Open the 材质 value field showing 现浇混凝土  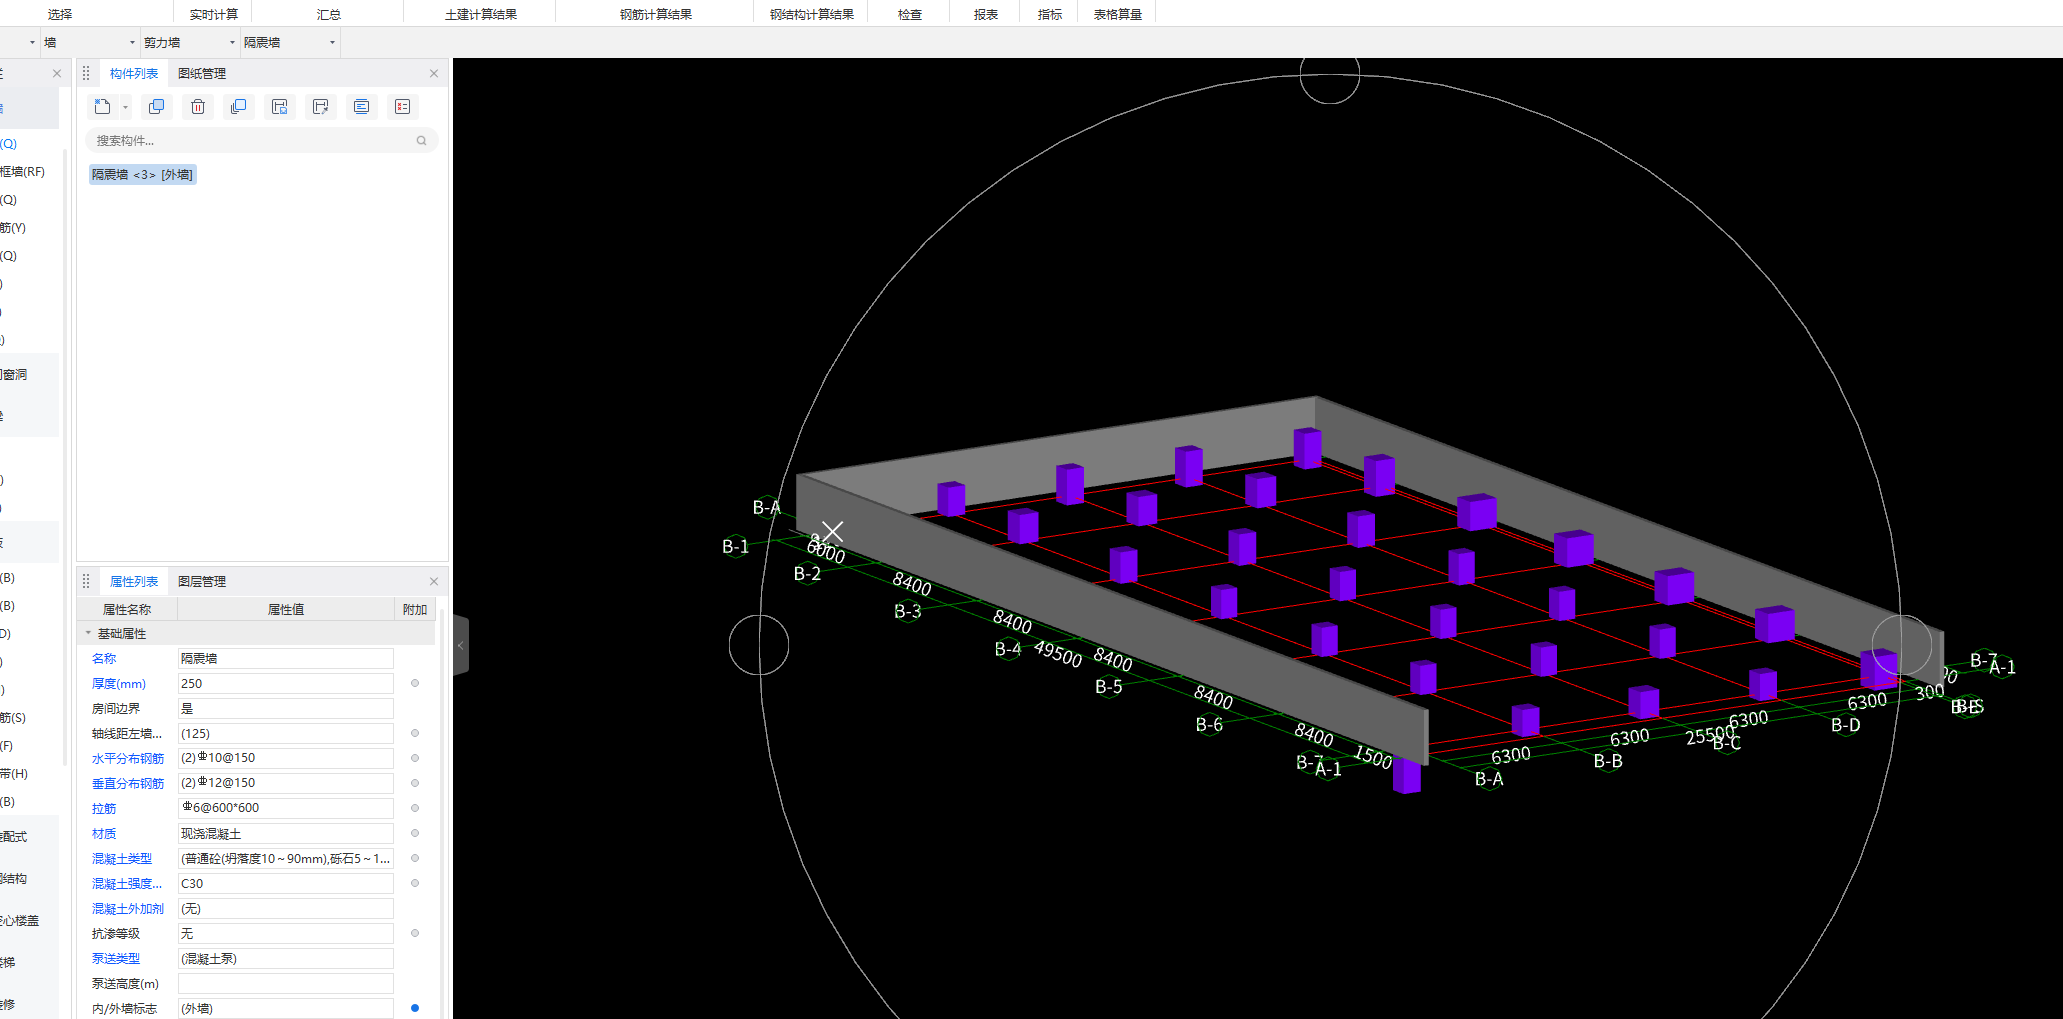click(285, 833)
